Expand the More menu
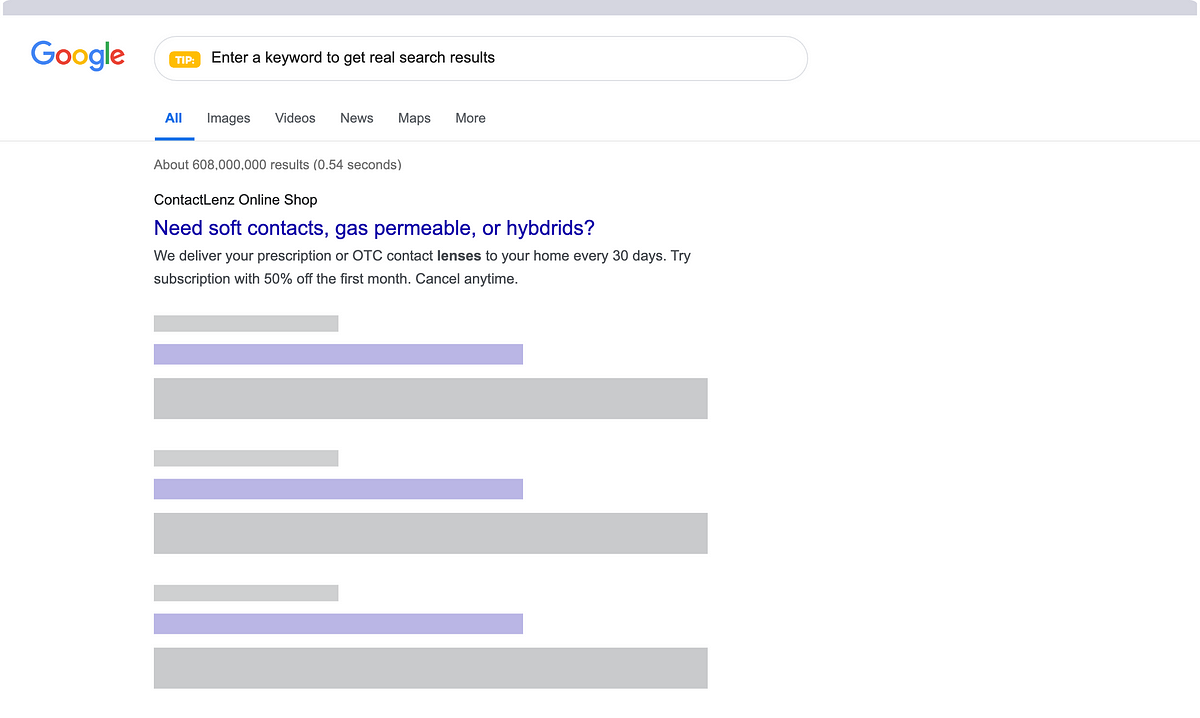Image resolution: width=1200 pixels, height=718 pixels. pos(470,118)
